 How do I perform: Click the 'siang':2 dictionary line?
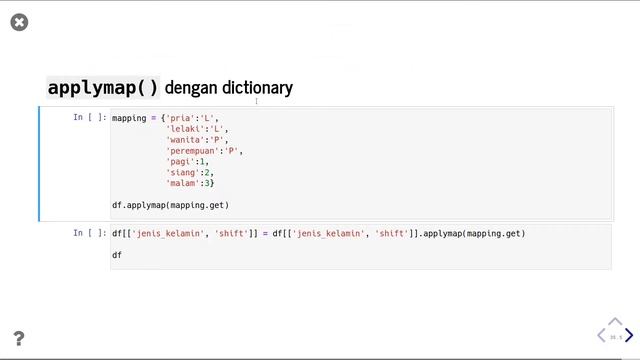190,173
